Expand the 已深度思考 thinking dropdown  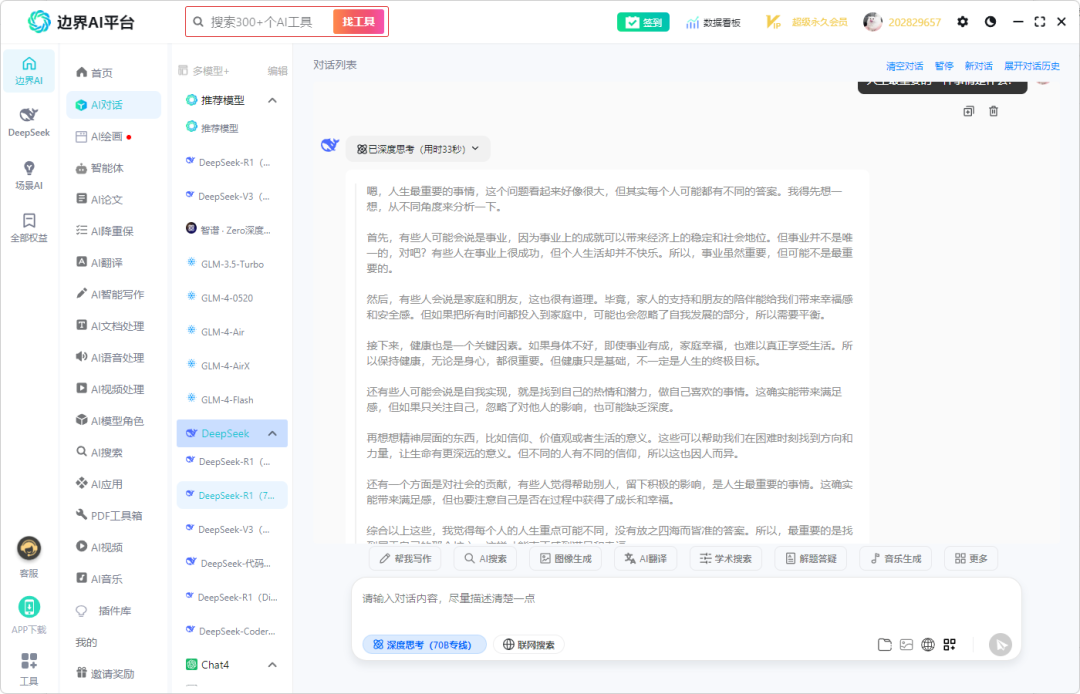point(418,149)
